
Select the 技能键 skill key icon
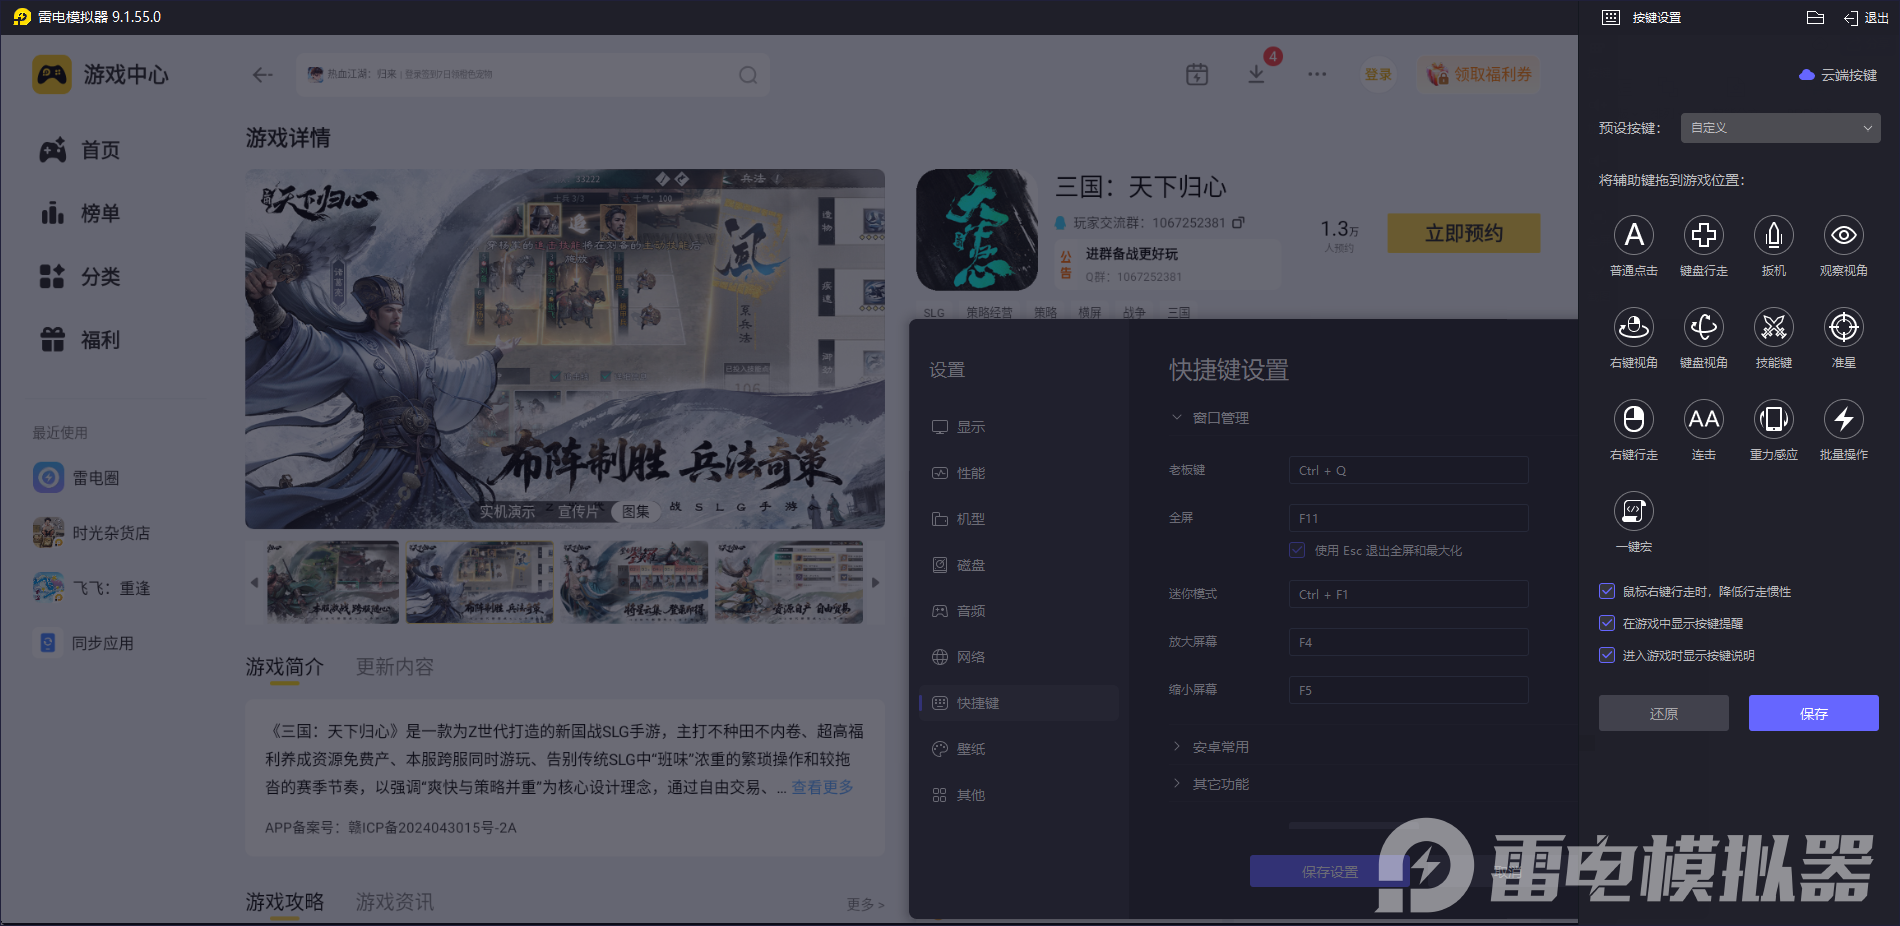click(x=1773, y=328)
